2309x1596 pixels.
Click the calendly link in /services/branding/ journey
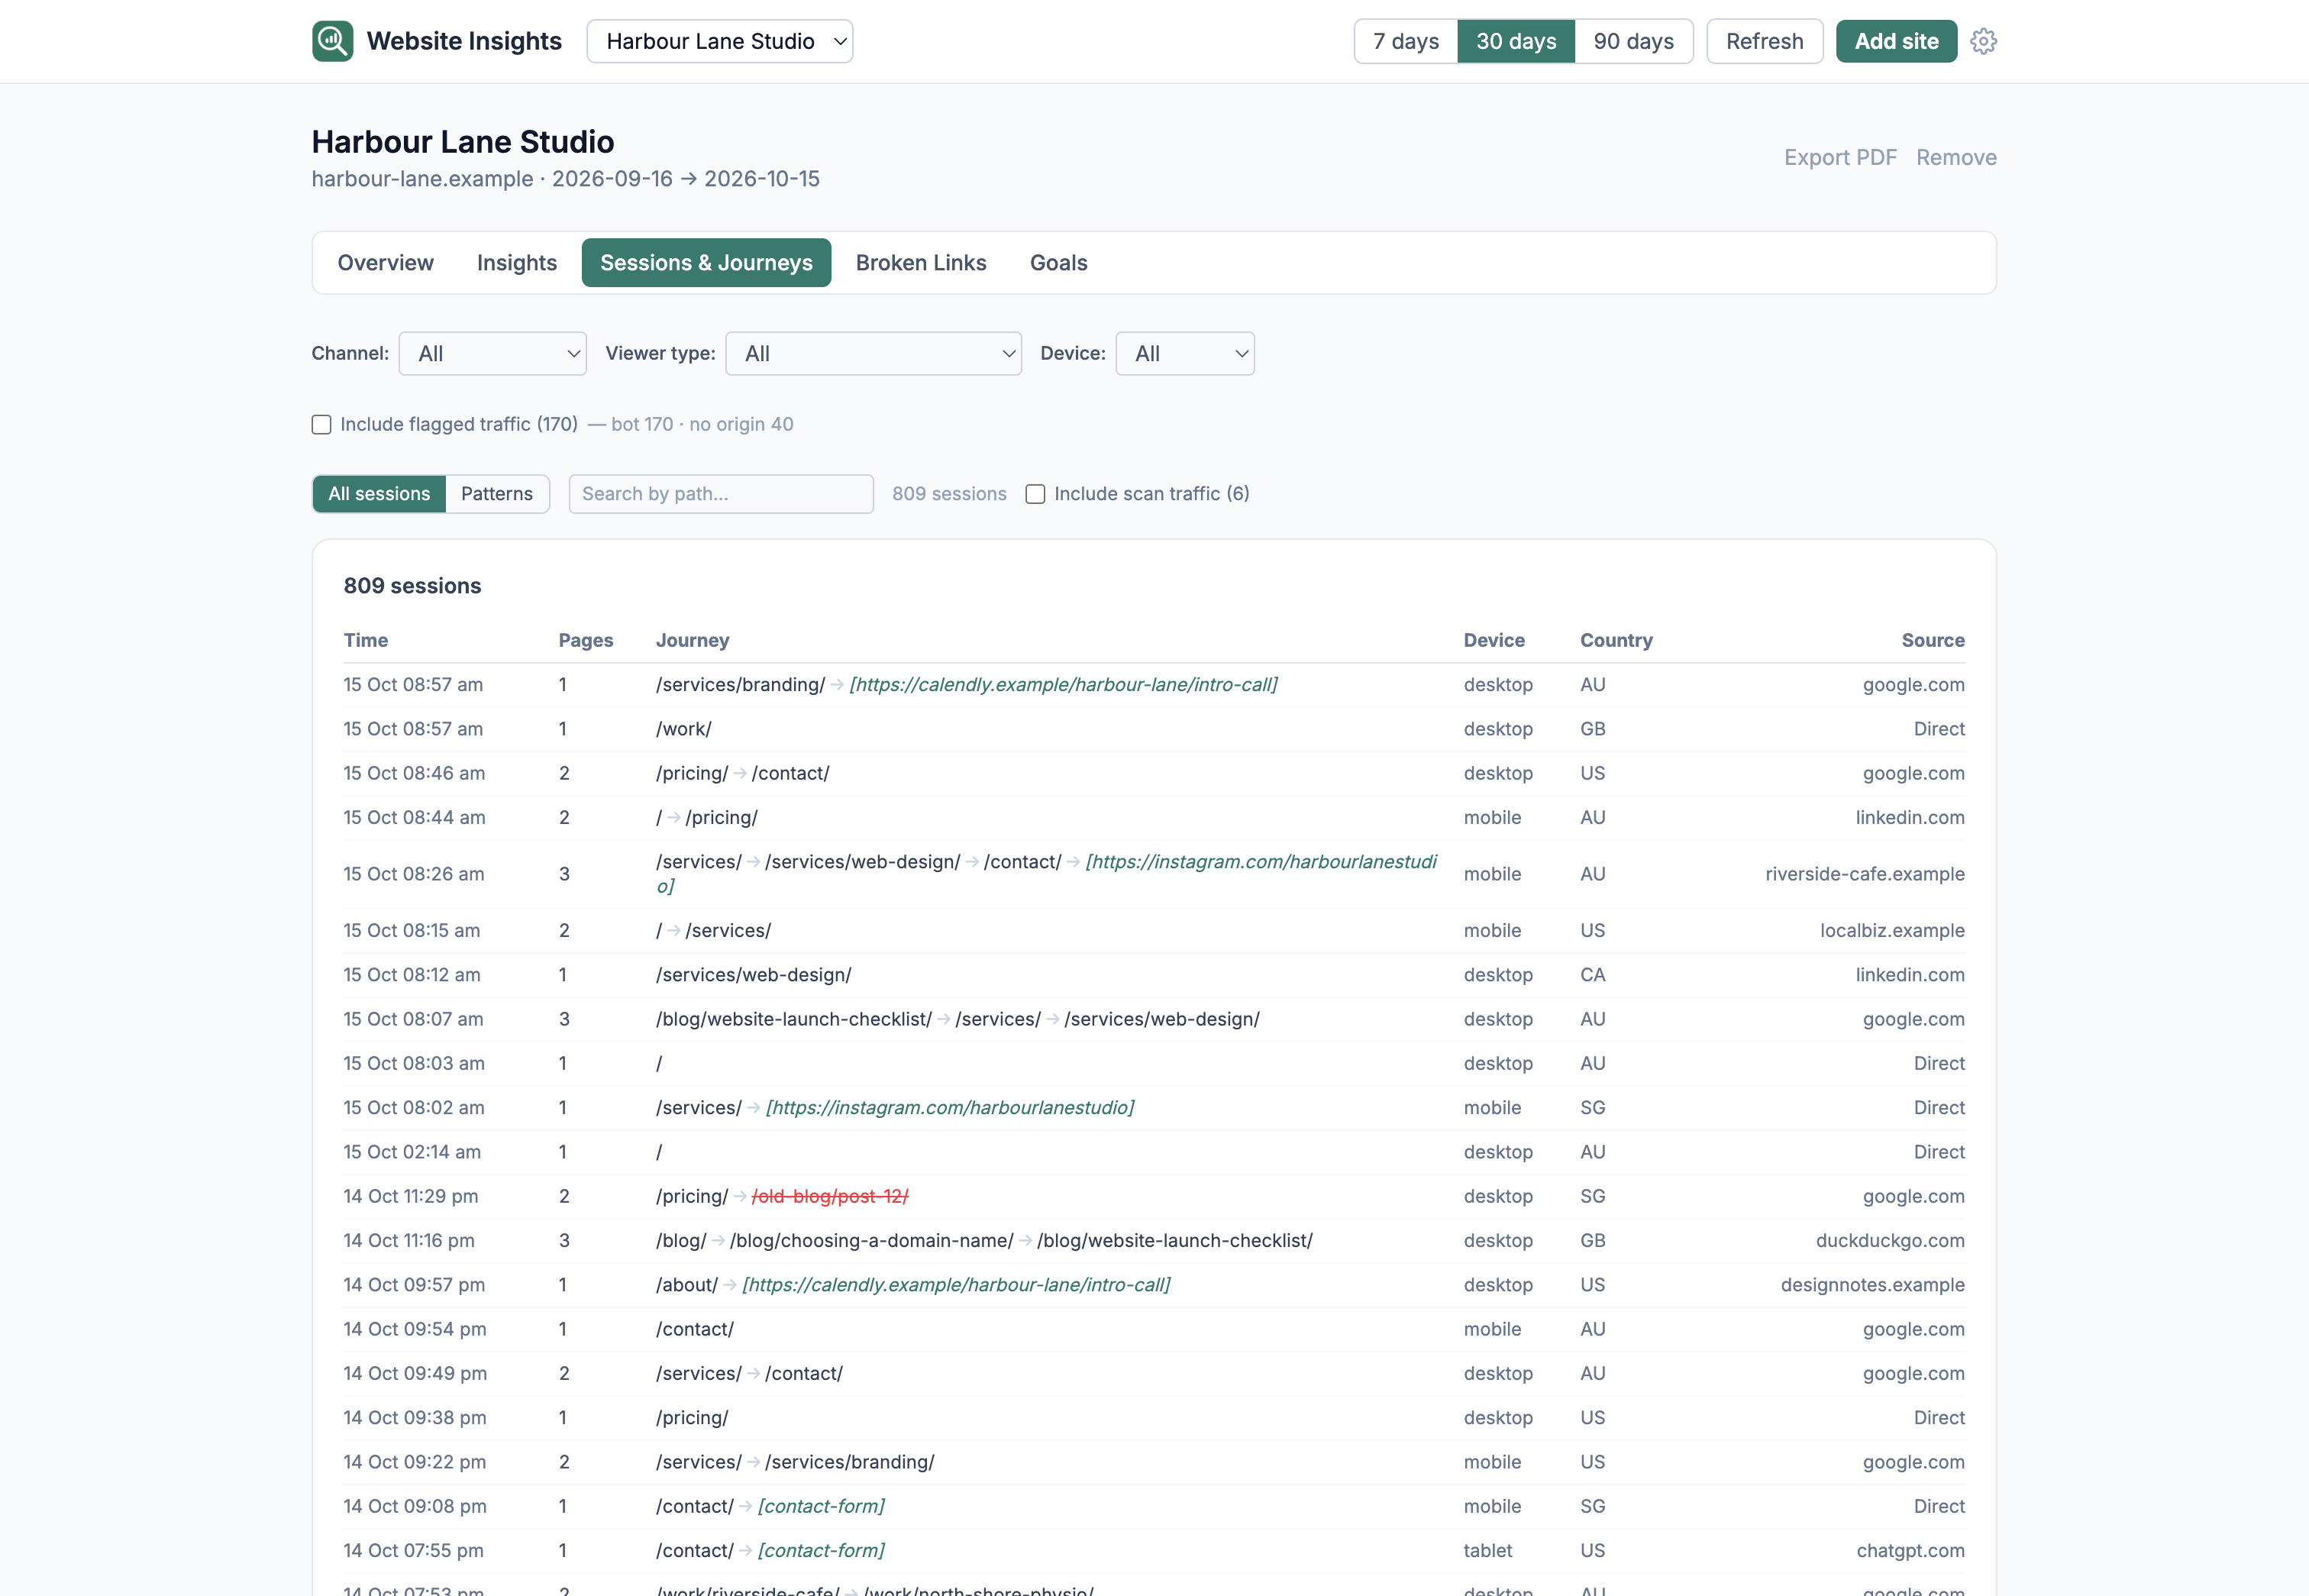tap(1063, 684)
